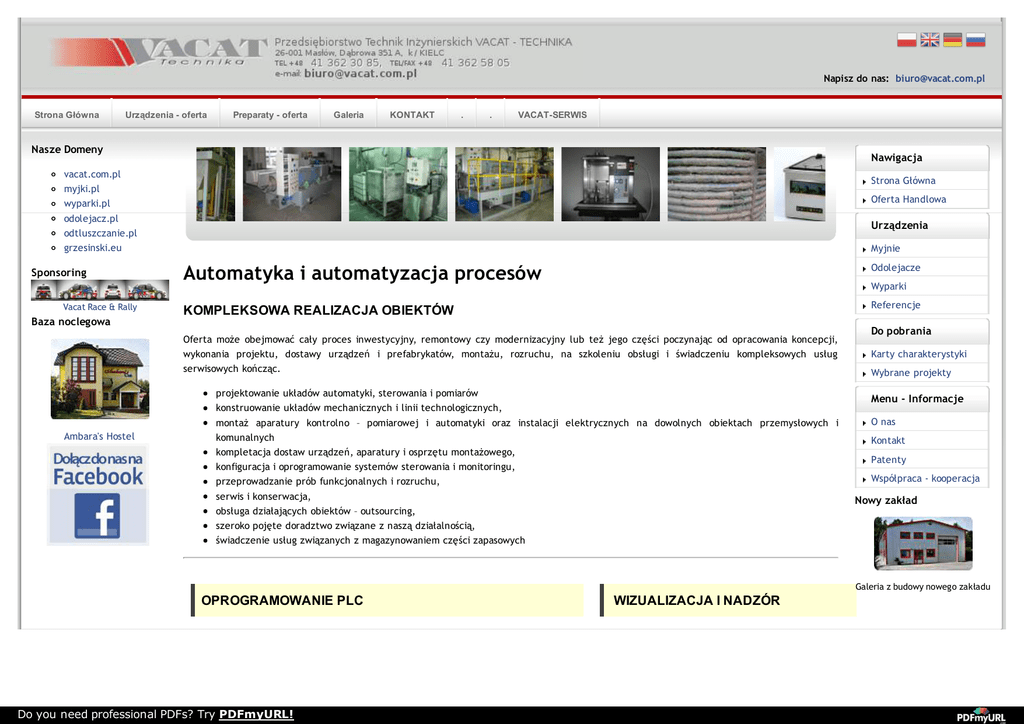Open Karty charakterystyki in the sidebar
This screenshot has height=724, width=1024.
918,354
